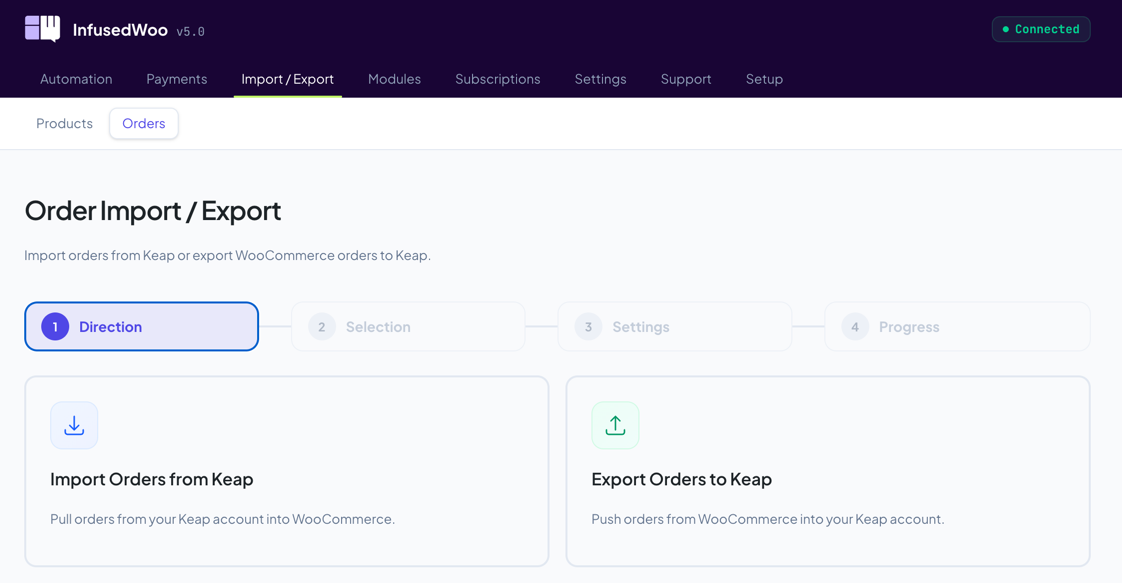Open the Automation menu item
This screenshot has width=1122, height=583.
[76, 79]
